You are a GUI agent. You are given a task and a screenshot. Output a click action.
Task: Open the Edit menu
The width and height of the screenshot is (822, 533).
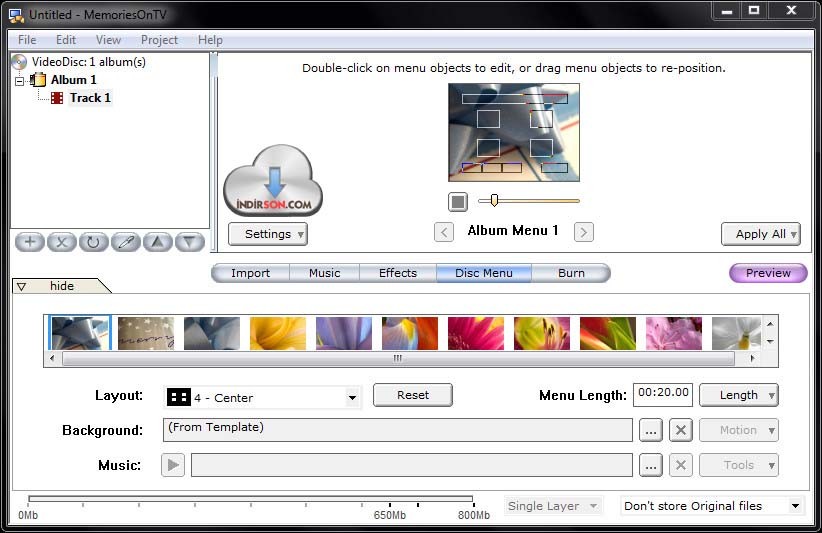pyautogui.click(x=66, y=40)
